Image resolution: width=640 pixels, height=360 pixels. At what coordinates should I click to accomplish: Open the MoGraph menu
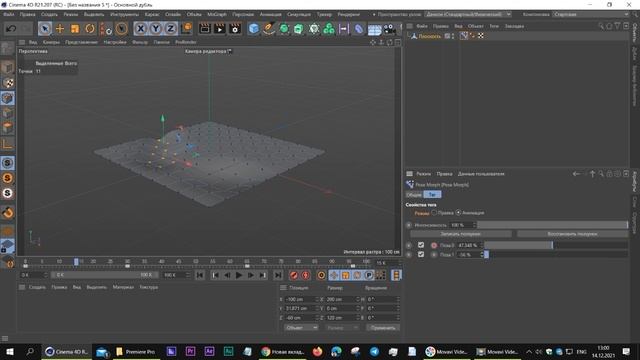pyautogui.click(x=217, y=14)
